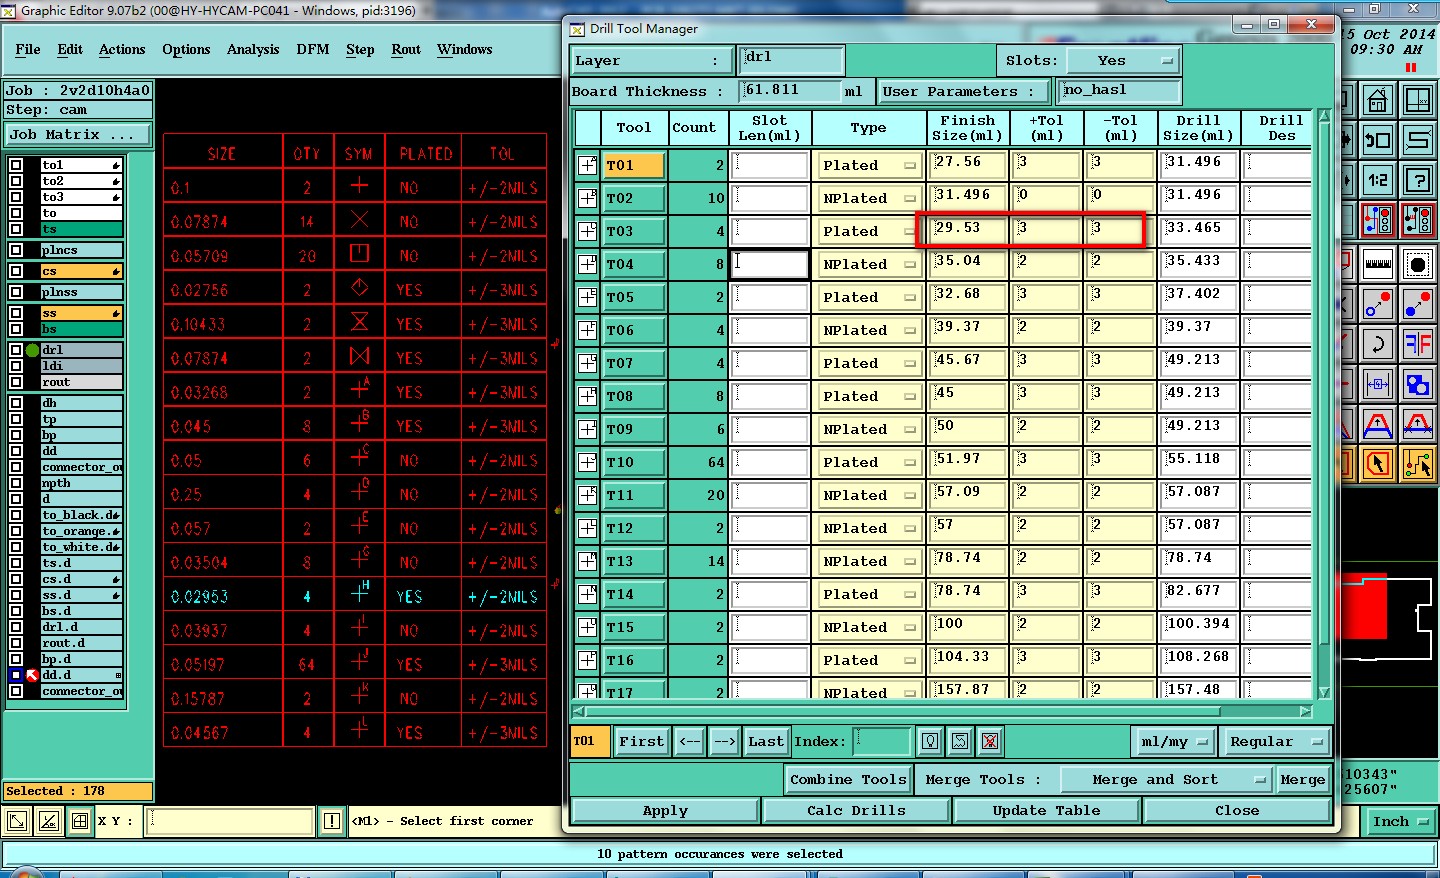Open the Edit menu
This screenshot has width=1440, height=878.
point(70,49)
